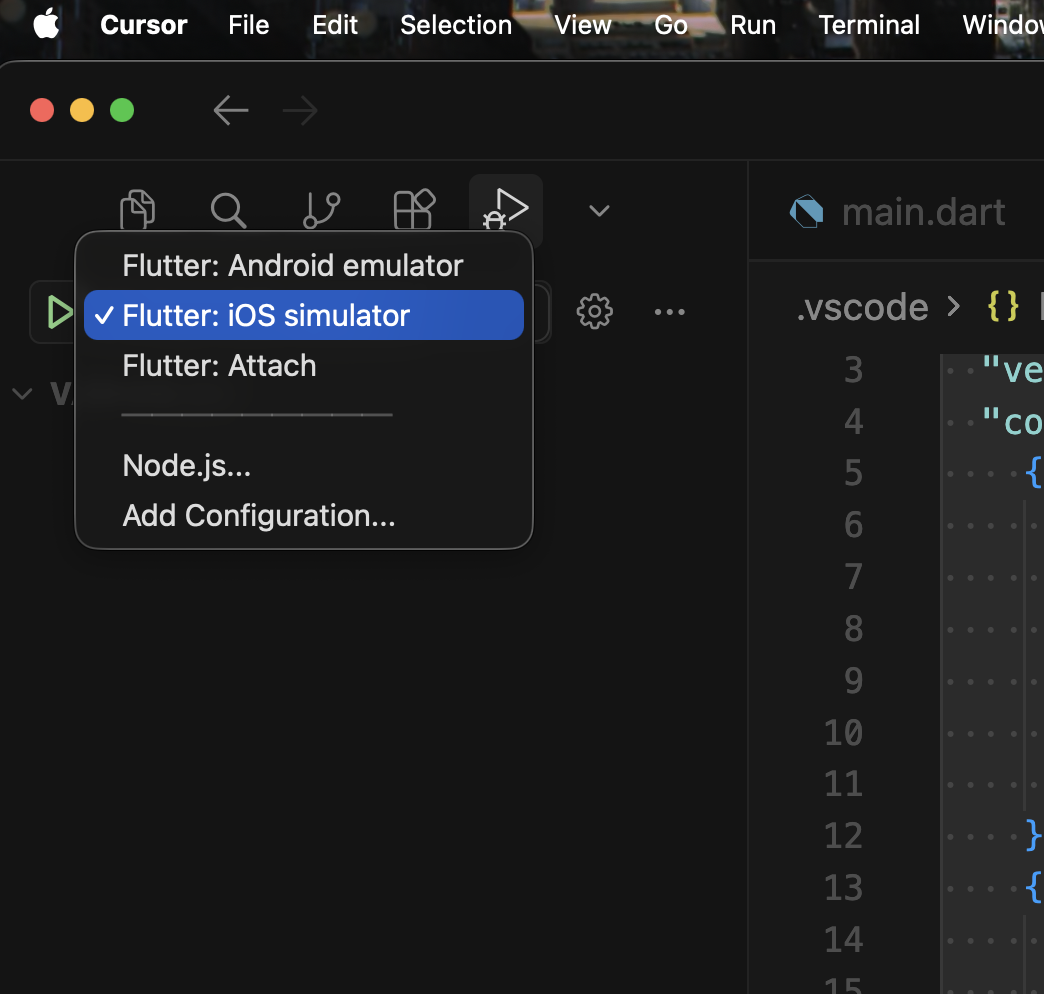1044x994 pixels.
Task: Open the Apple menu
Action: click(x=47, y=25)
